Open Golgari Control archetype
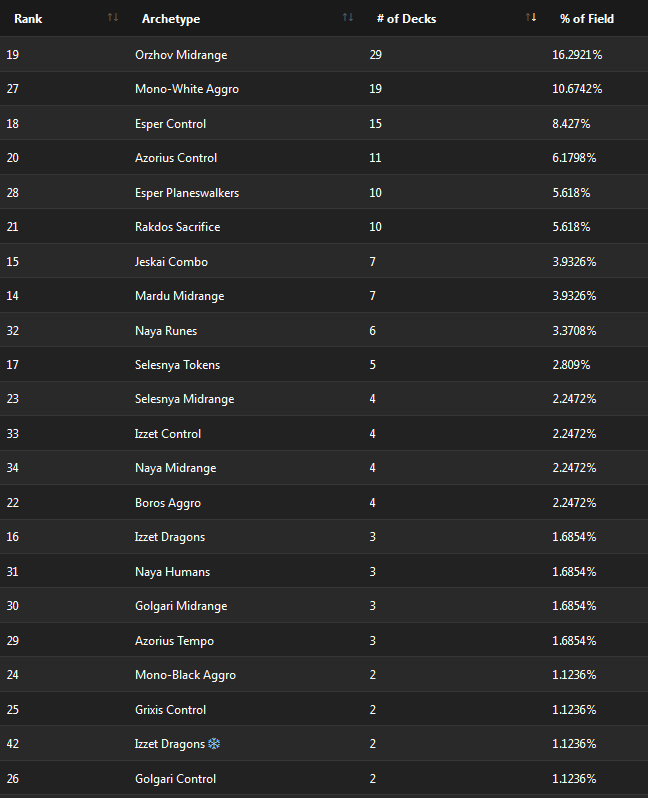648x798 pixels. pyautogui.click(x=176, y=779)
